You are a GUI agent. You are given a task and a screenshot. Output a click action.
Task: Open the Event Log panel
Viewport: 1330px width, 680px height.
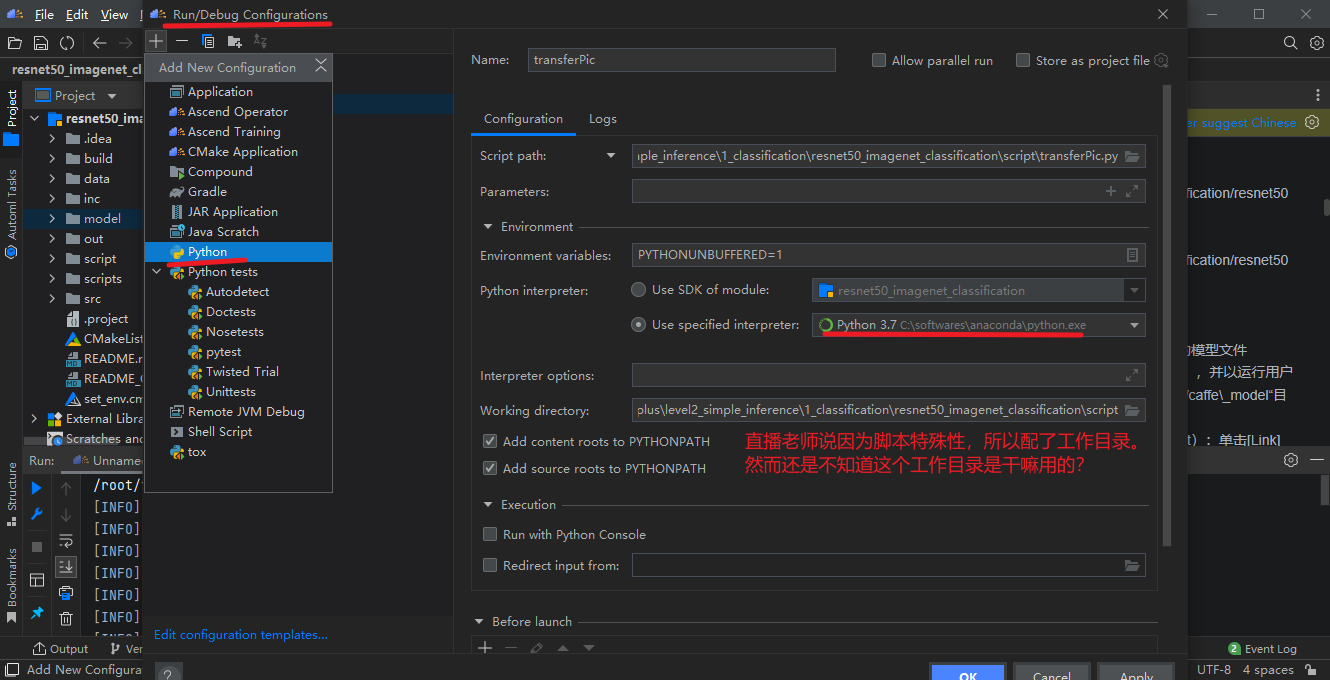tap(1262, 649)
